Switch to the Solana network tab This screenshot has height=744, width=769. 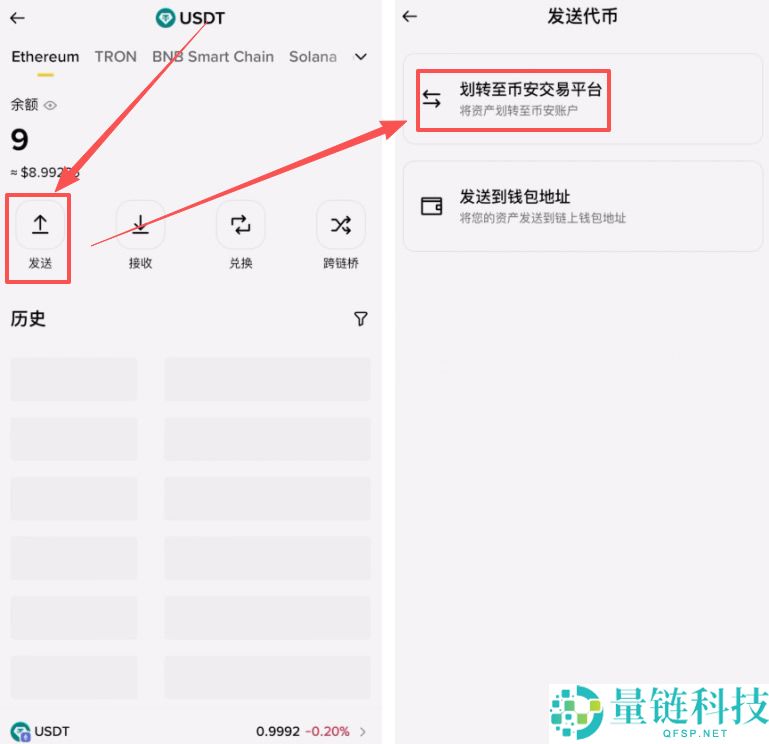point(313,56)
